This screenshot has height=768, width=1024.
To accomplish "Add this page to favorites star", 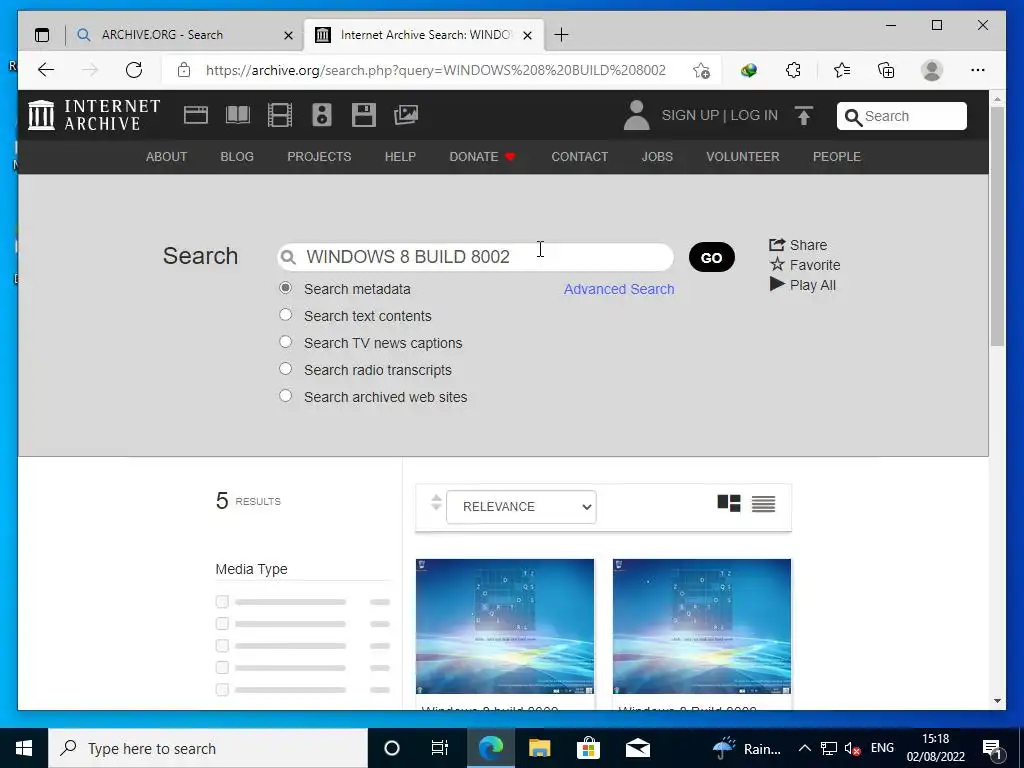I will (x=701, y=71).
